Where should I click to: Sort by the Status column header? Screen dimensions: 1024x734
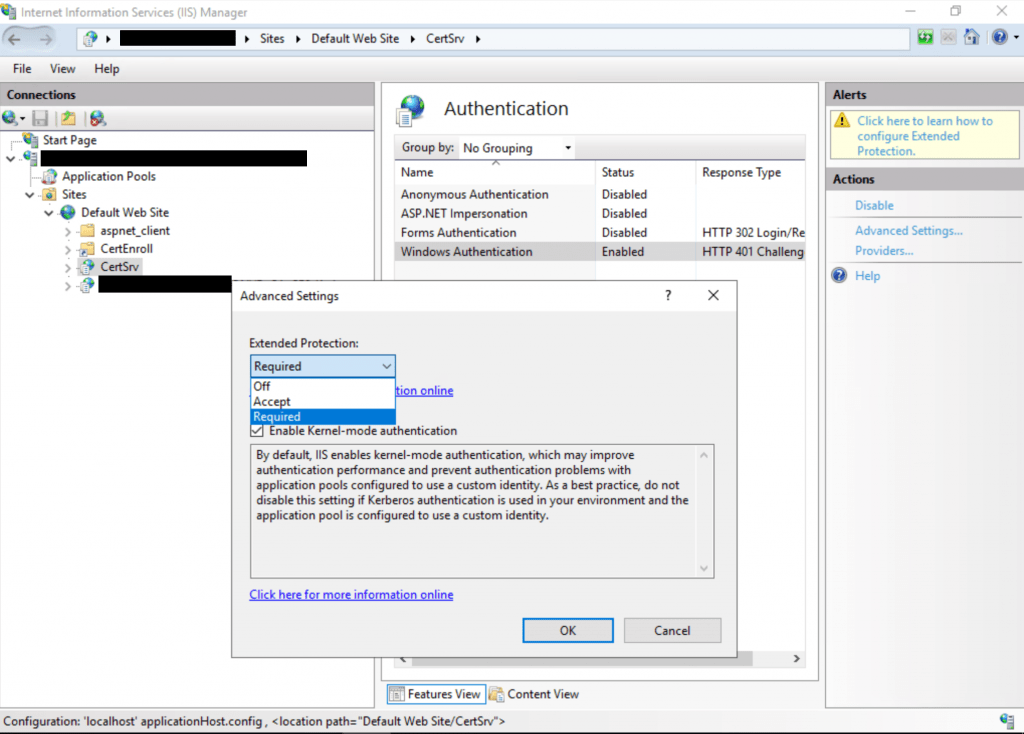point(645,172)
